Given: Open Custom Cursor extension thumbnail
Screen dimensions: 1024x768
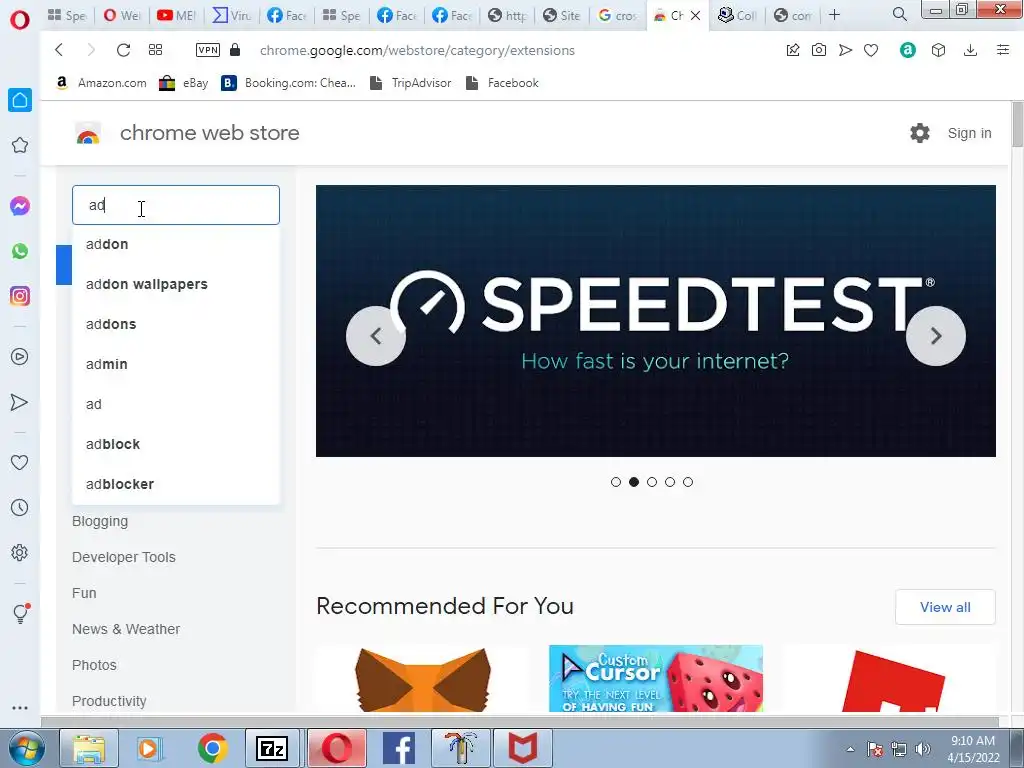Looking at the screenshot, I should pyautogui.click(x=656, y=679).
